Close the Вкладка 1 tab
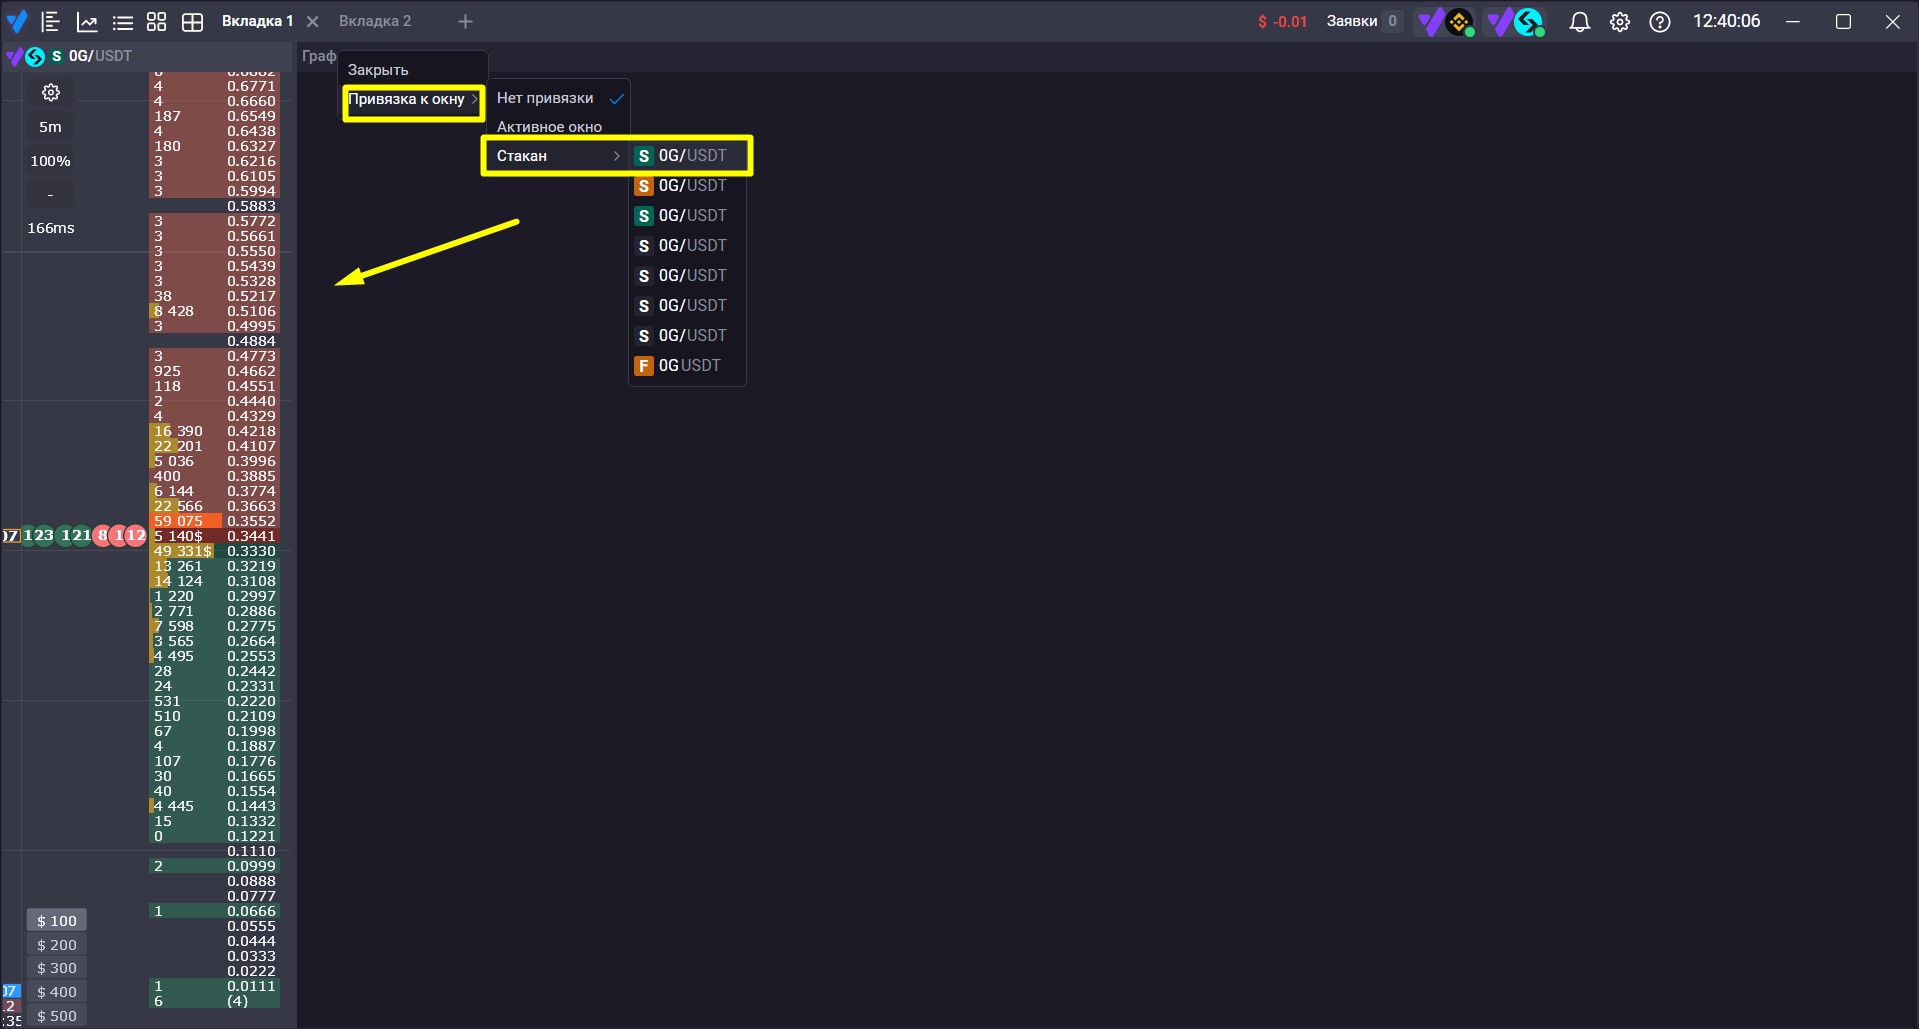This screenshot has height=1029, width=1919. (313, 21)
